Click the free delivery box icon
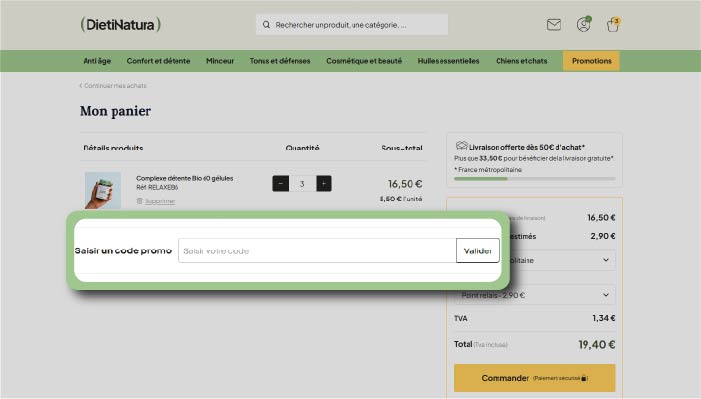 461,146
